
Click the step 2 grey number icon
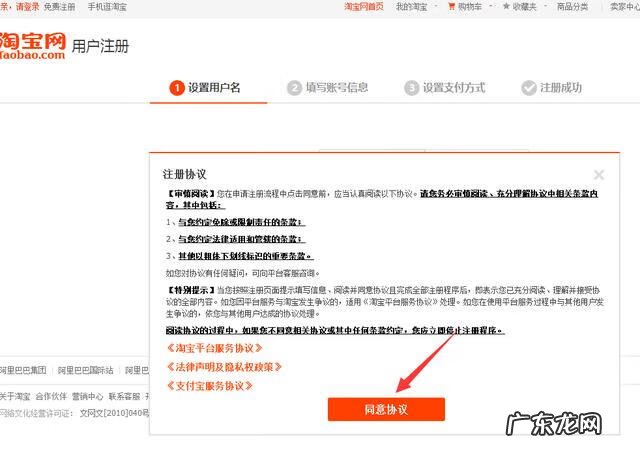(294, 88)
